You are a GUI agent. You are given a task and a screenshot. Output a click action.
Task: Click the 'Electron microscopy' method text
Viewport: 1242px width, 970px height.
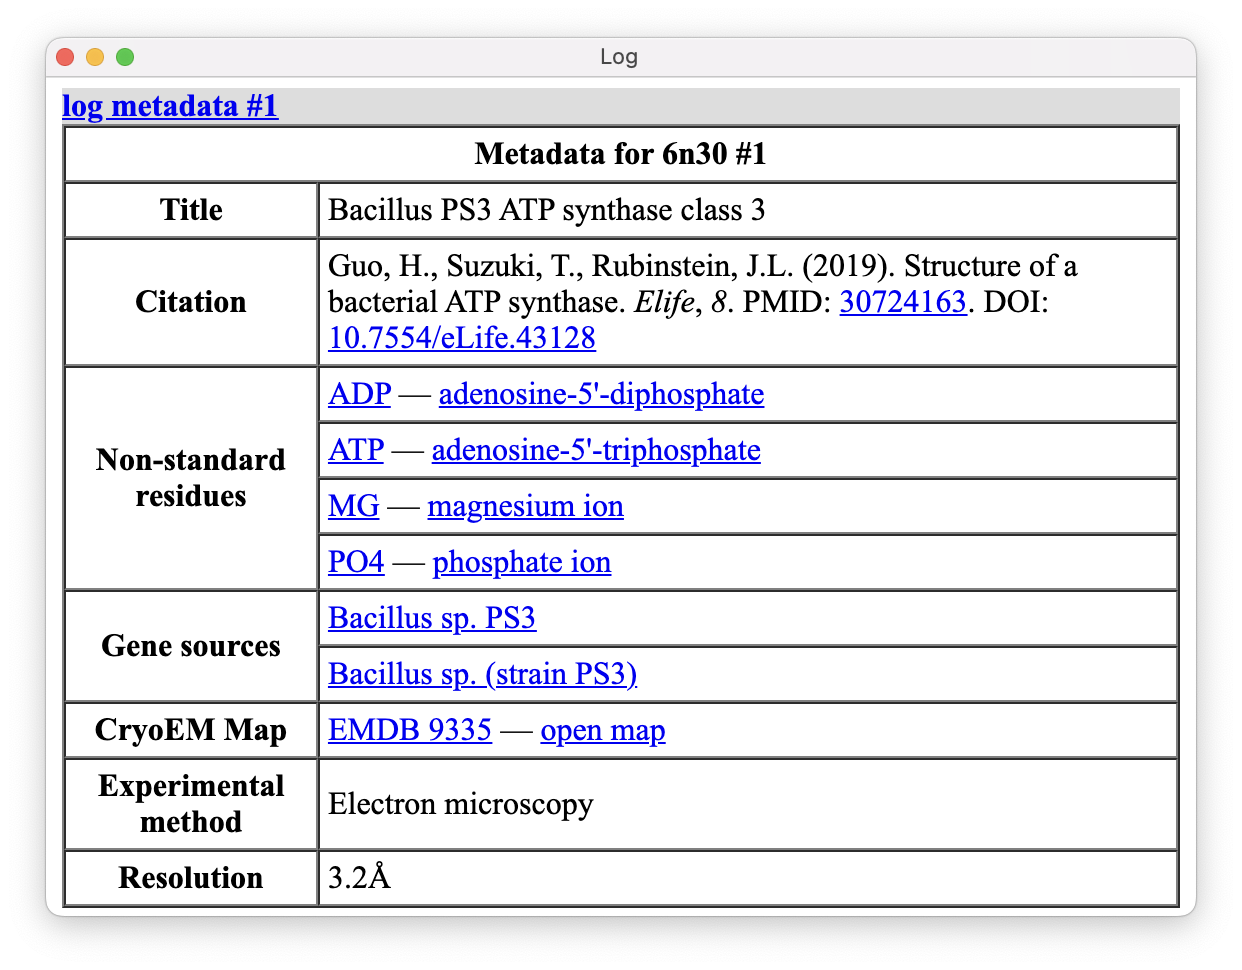coord(461,804)
